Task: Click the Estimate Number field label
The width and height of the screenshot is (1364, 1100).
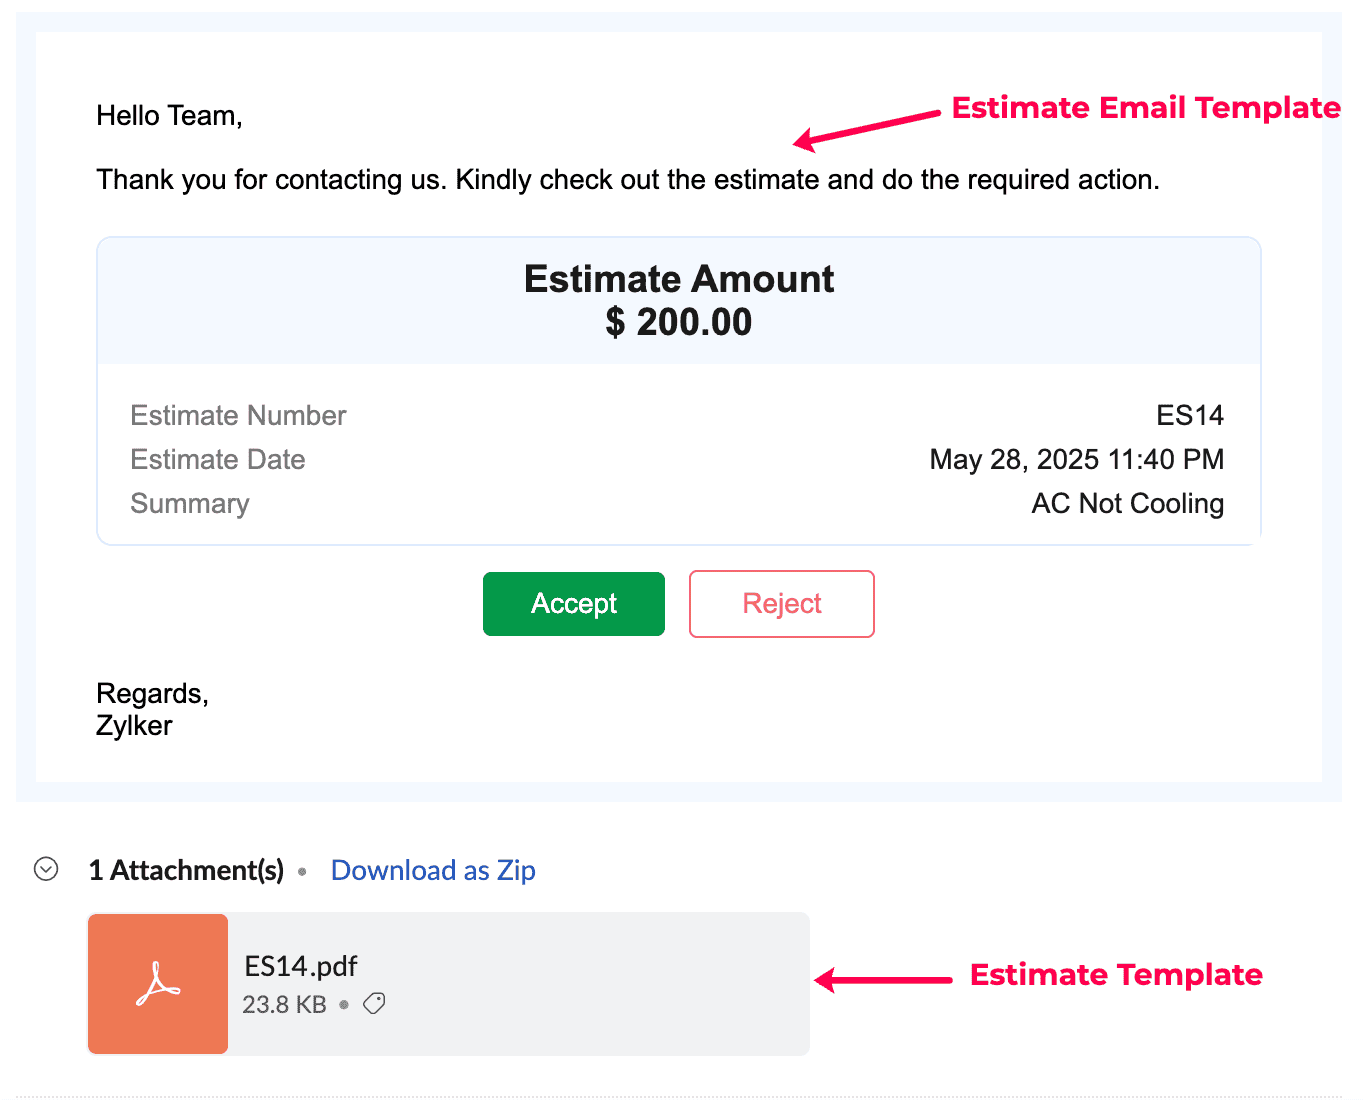Action: pos(238,415)
